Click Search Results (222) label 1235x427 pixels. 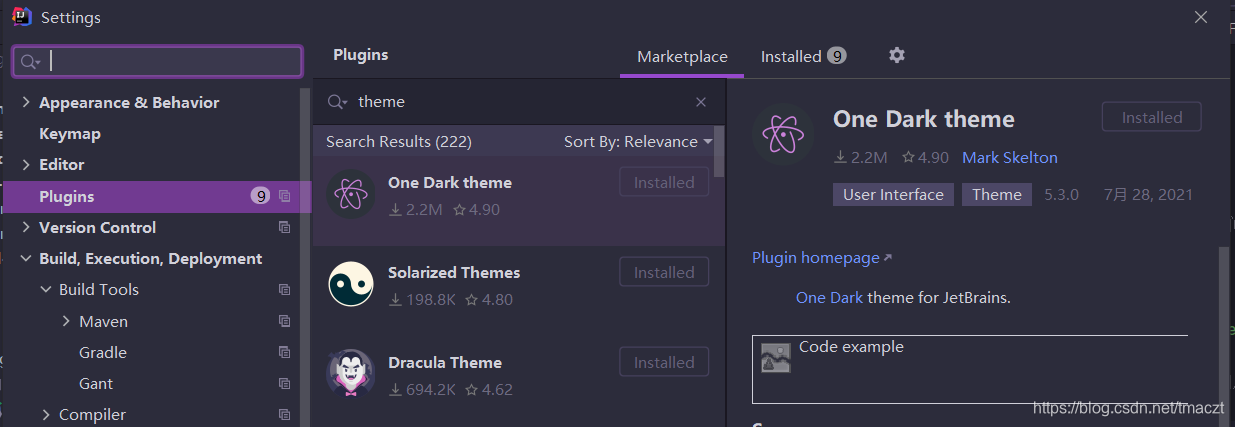(399, 141)
